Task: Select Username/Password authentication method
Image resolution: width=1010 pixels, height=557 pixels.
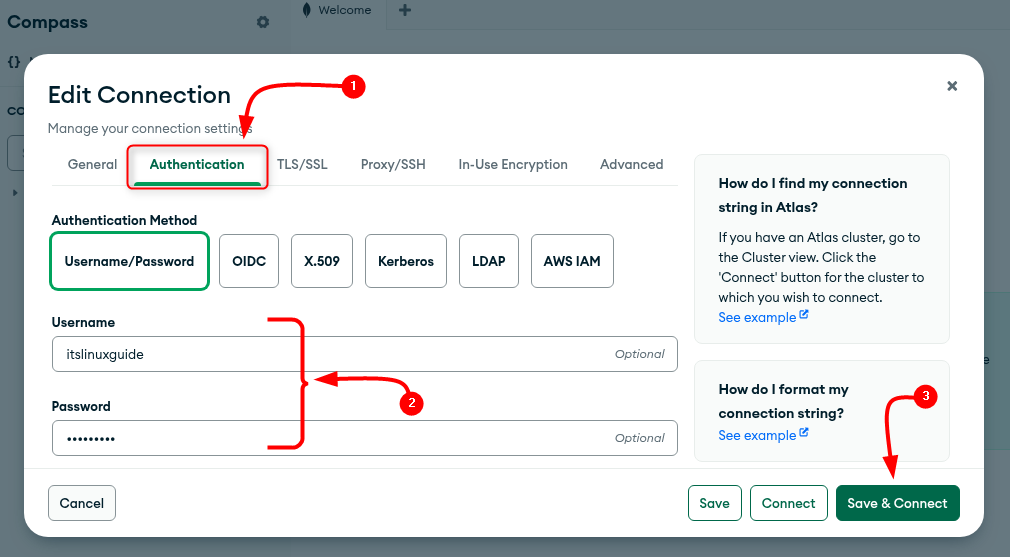Action: (x=129, y=261)
